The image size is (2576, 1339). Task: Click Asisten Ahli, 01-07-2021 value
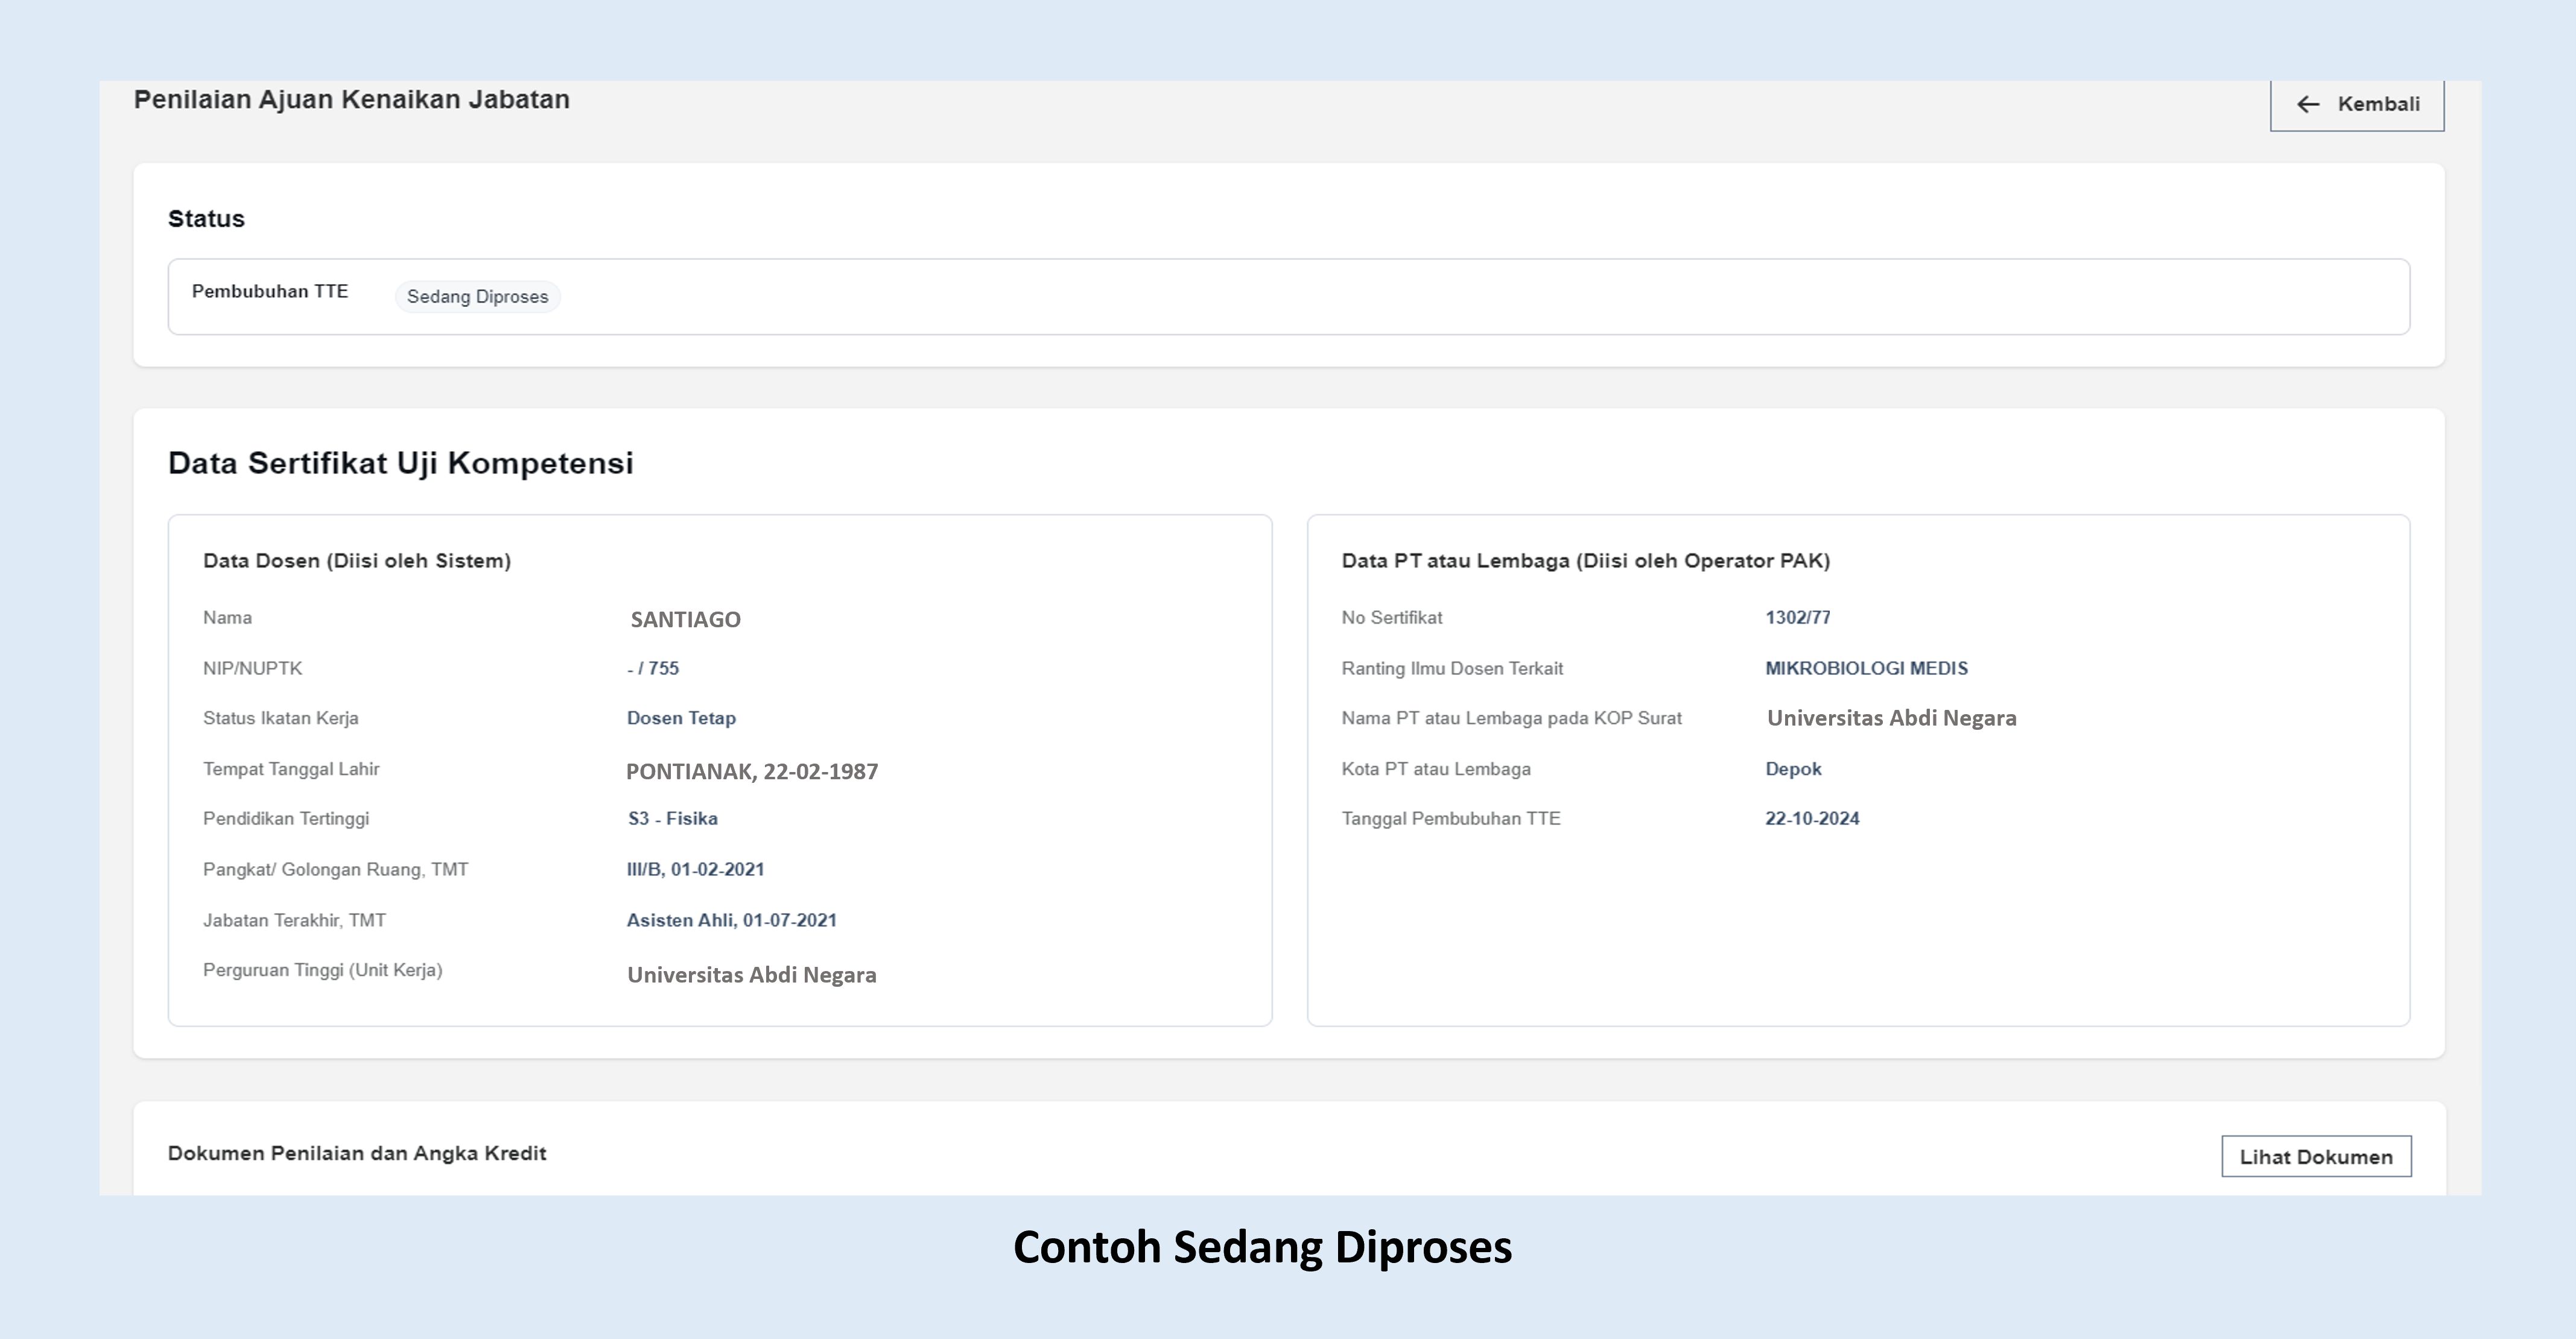pos(732,920)
